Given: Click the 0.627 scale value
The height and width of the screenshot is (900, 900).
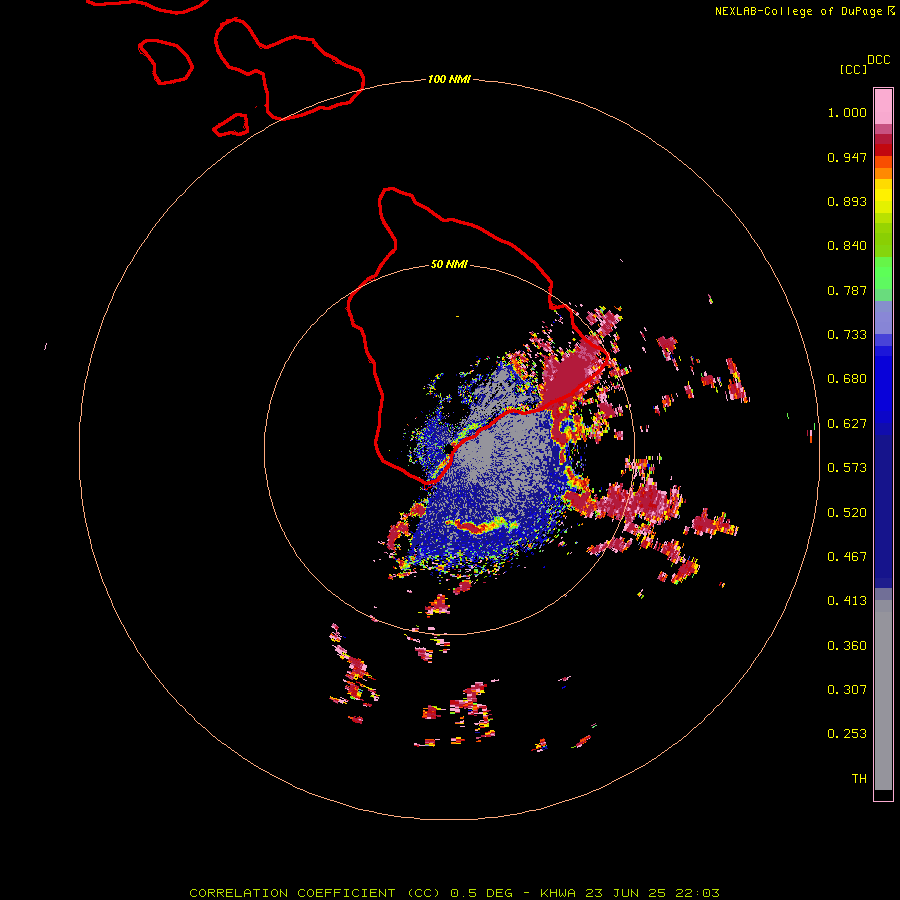Looking at the screenshot, I should point(847,424).
